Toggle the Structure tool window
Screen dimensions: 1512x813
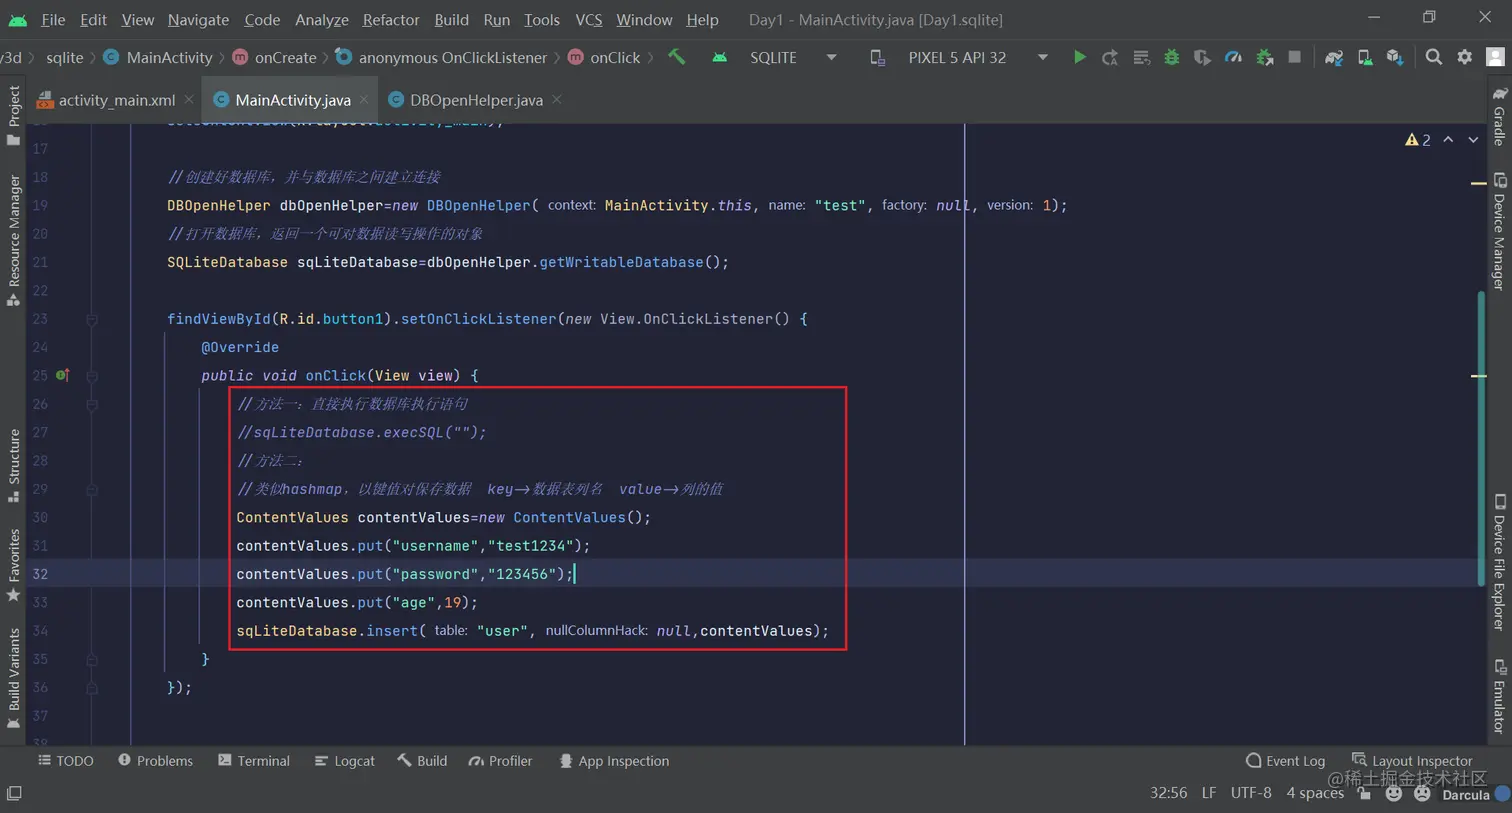[x=14, y=466]
